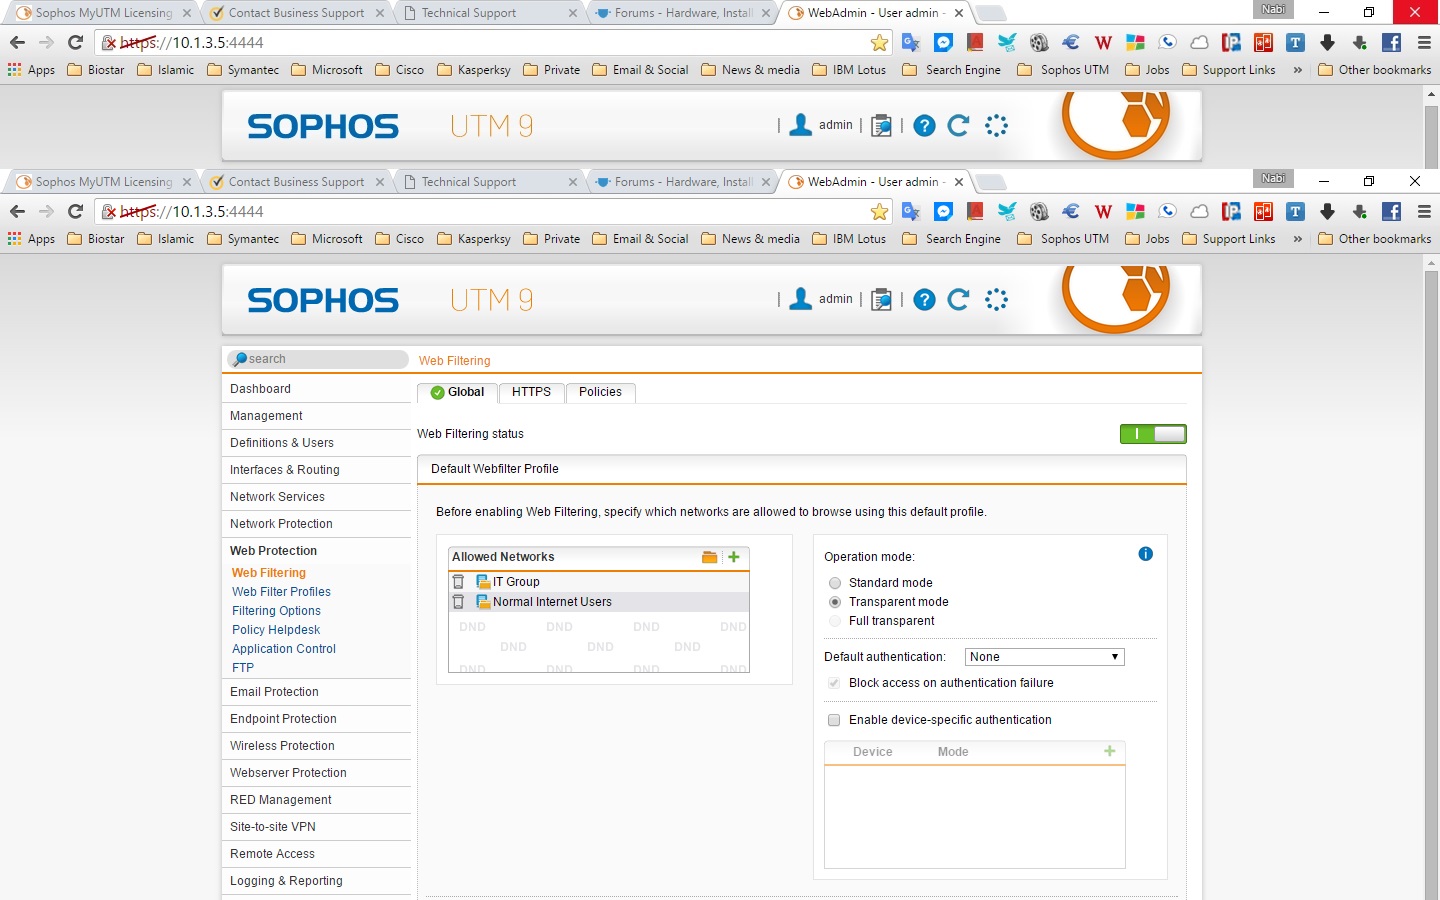1440x900 pixels.
Task: Add a new network with the green plus in Allowed Networks
Action: pyautogui.click(x=734, y=557)
